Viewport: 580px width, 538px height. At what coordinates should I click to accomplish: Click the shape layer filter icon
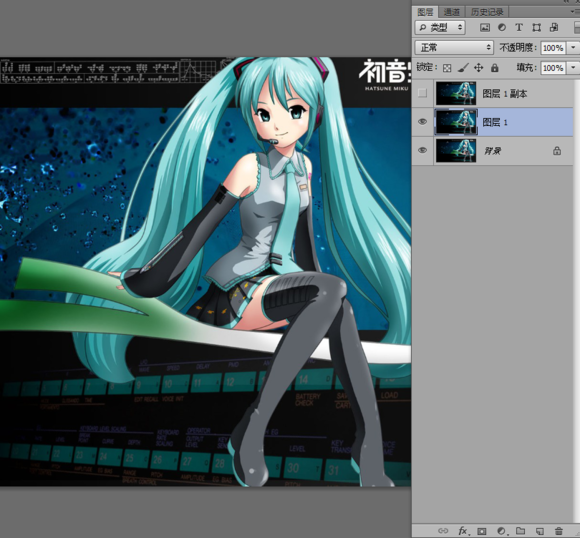(536, 27)
